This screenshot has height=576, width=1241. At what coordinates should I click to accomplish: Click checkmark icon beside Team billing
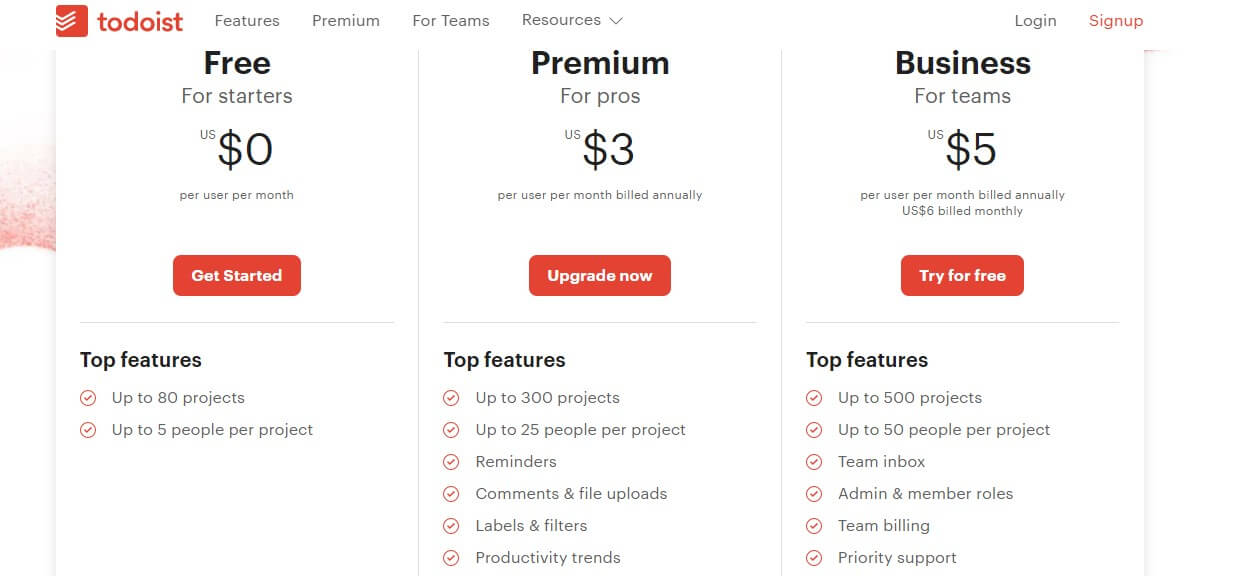click(x=814, y=526)
